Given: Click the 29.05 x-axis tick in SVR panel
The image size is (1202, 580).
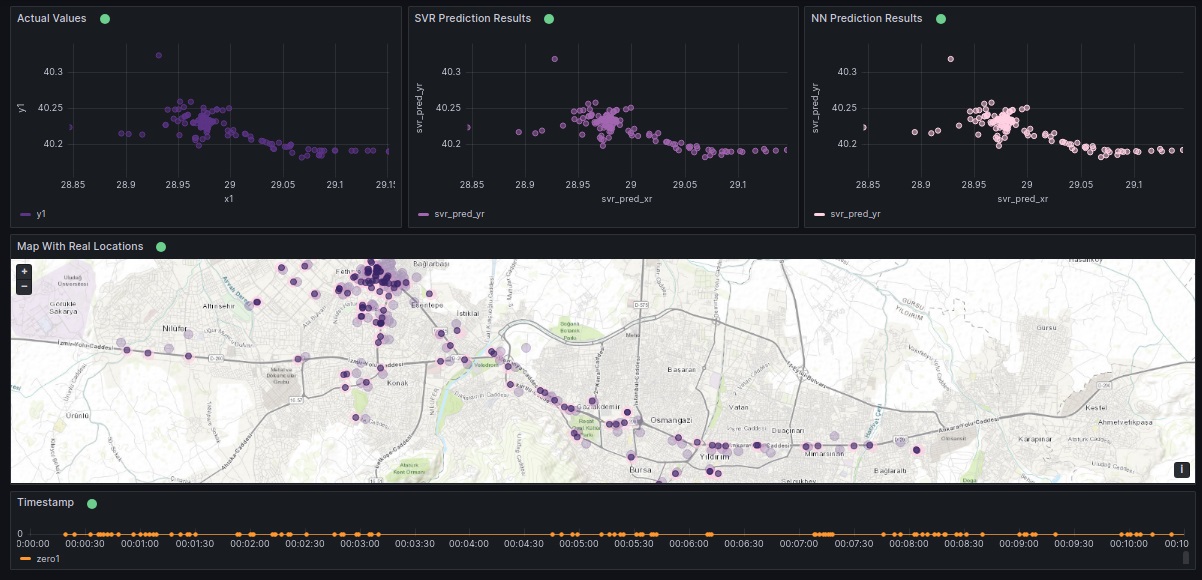Looking at the screenshot, I should 684,185.
